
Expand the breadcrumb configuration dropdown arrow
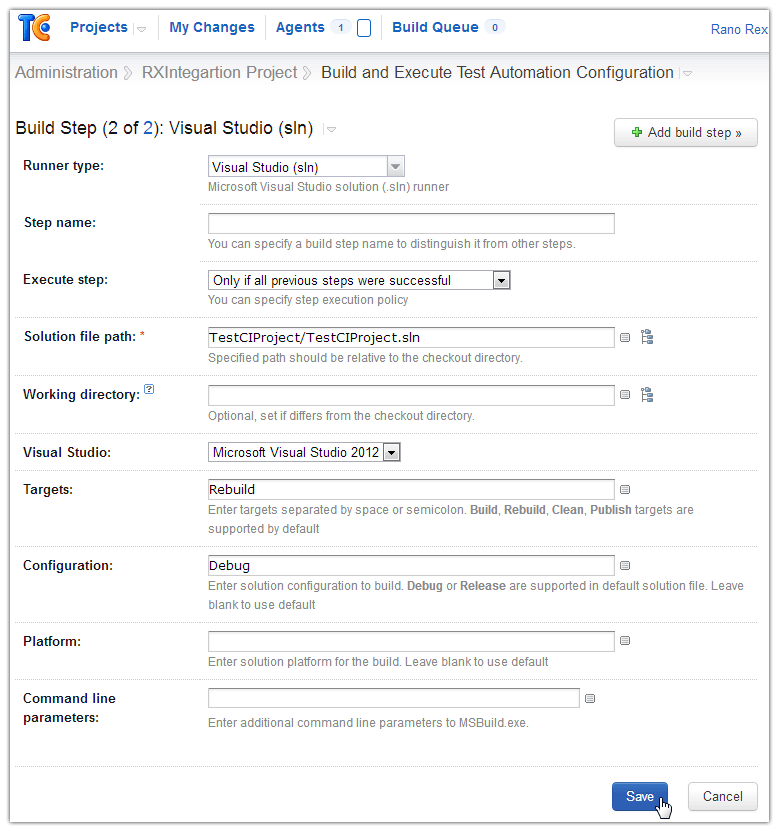pos(687,73)
